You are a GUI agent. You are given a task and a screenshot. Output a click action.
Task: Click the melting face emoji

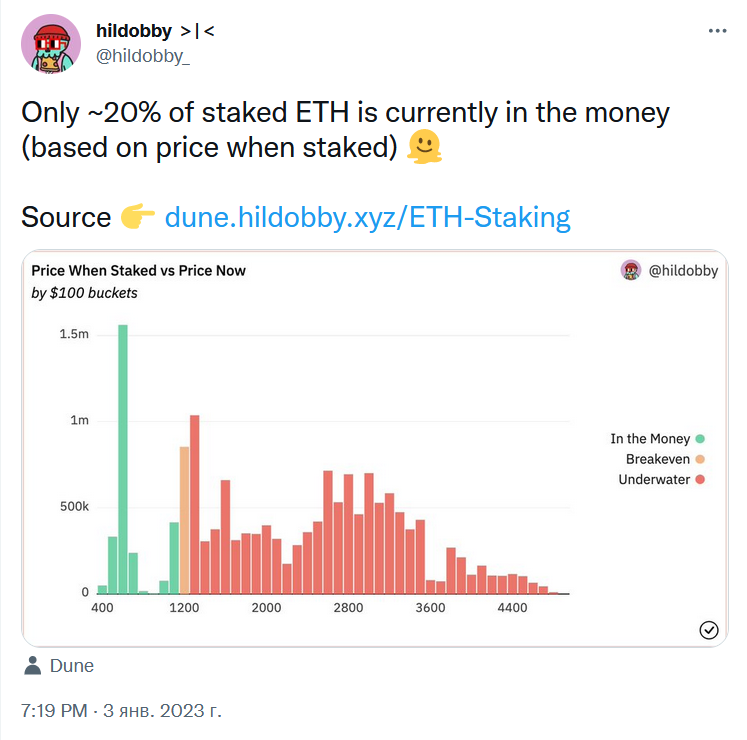click(424, 147)
